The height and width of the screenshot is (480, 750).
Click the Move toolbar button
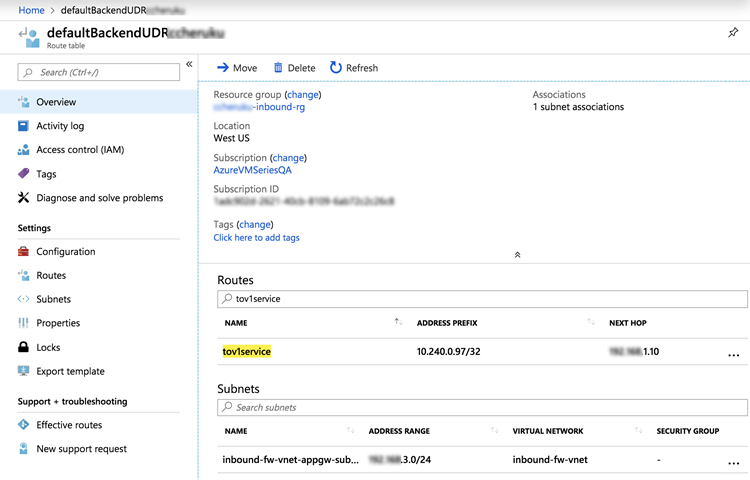click(237, 68)
